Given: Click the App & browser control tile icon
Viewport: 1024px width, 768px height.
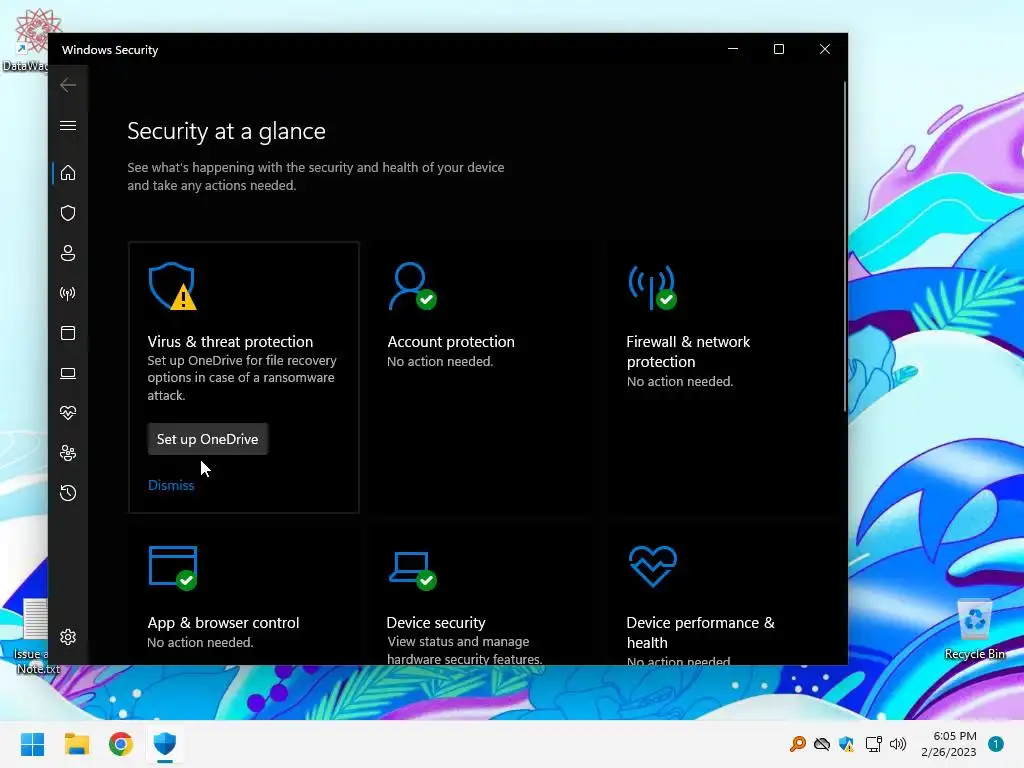Looking at the screenshot, I should click(173, 568).
